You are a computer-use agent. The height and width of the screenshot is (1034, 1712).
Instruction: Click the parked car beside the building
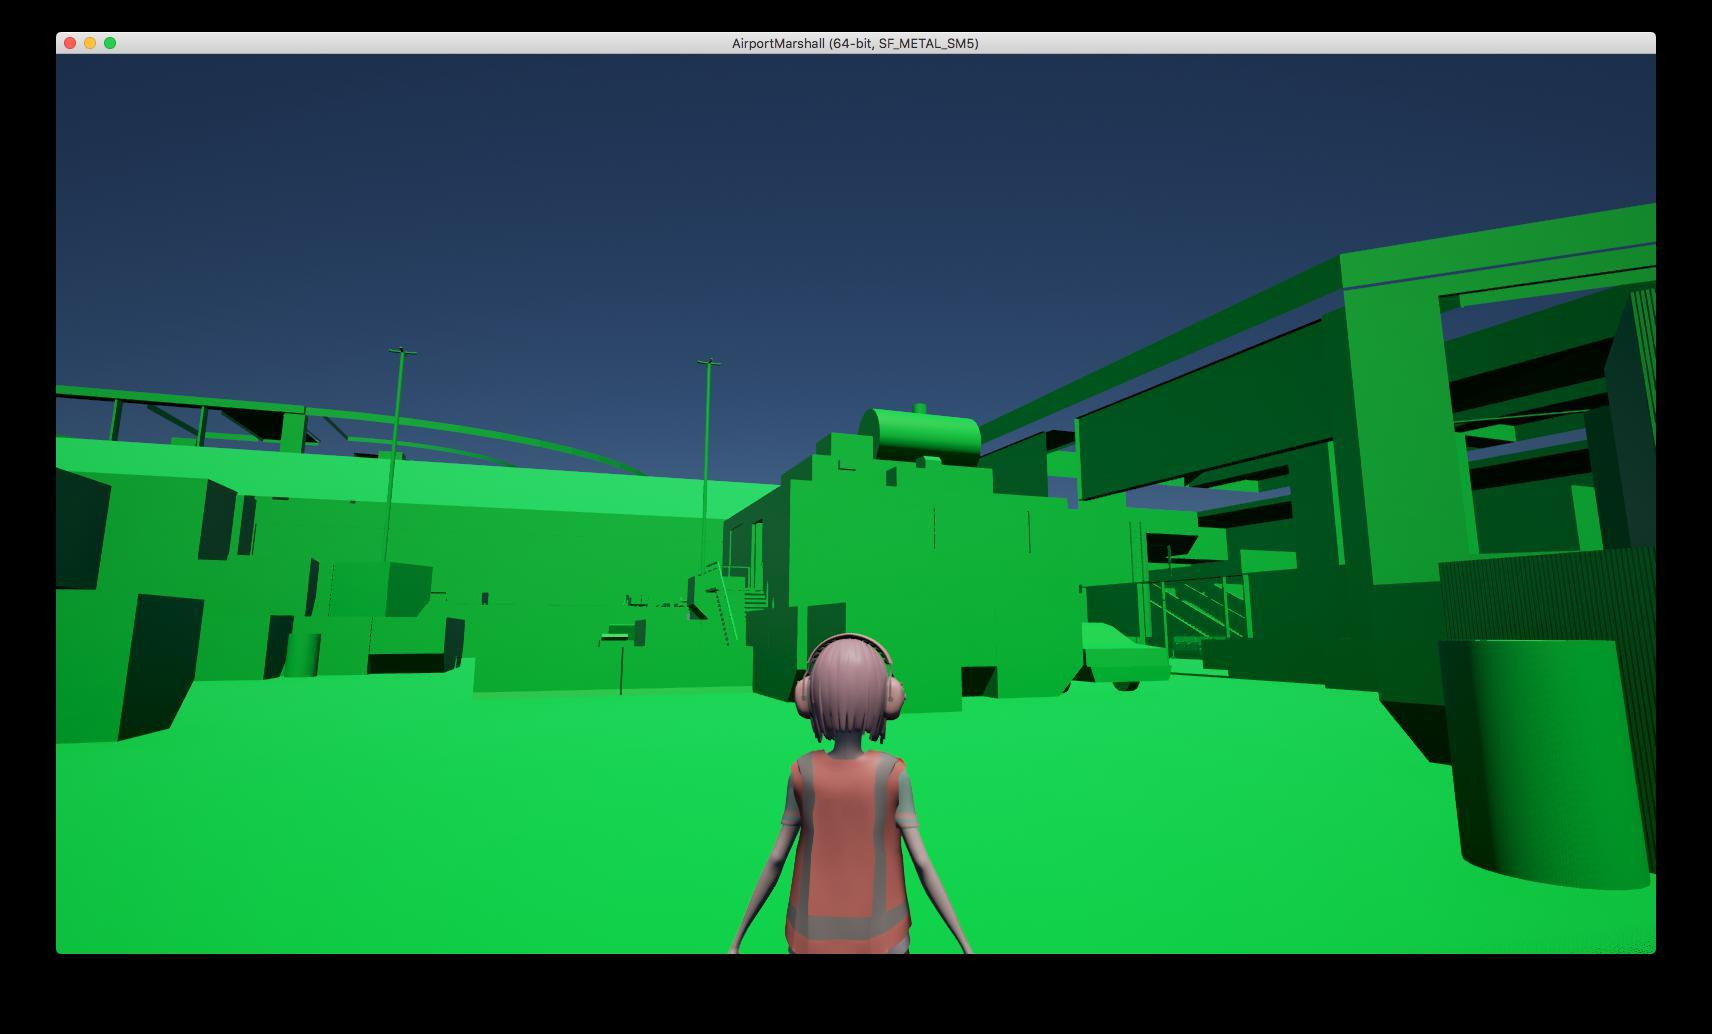[1124, 655]
